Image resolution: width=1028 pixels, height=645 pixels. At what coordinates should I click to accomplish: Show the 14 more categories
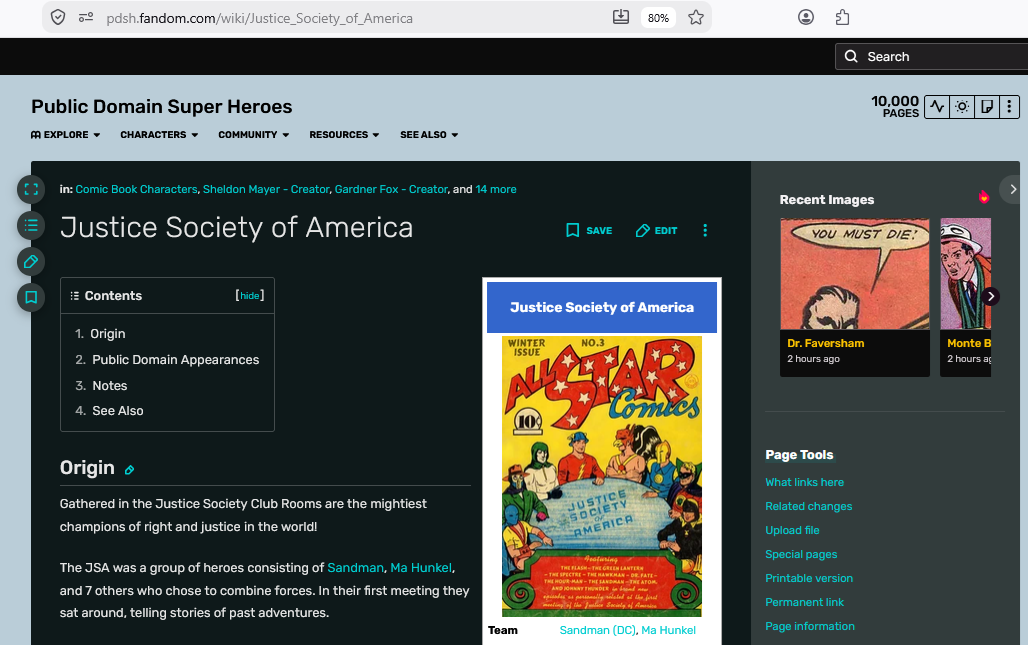point(496,189)
